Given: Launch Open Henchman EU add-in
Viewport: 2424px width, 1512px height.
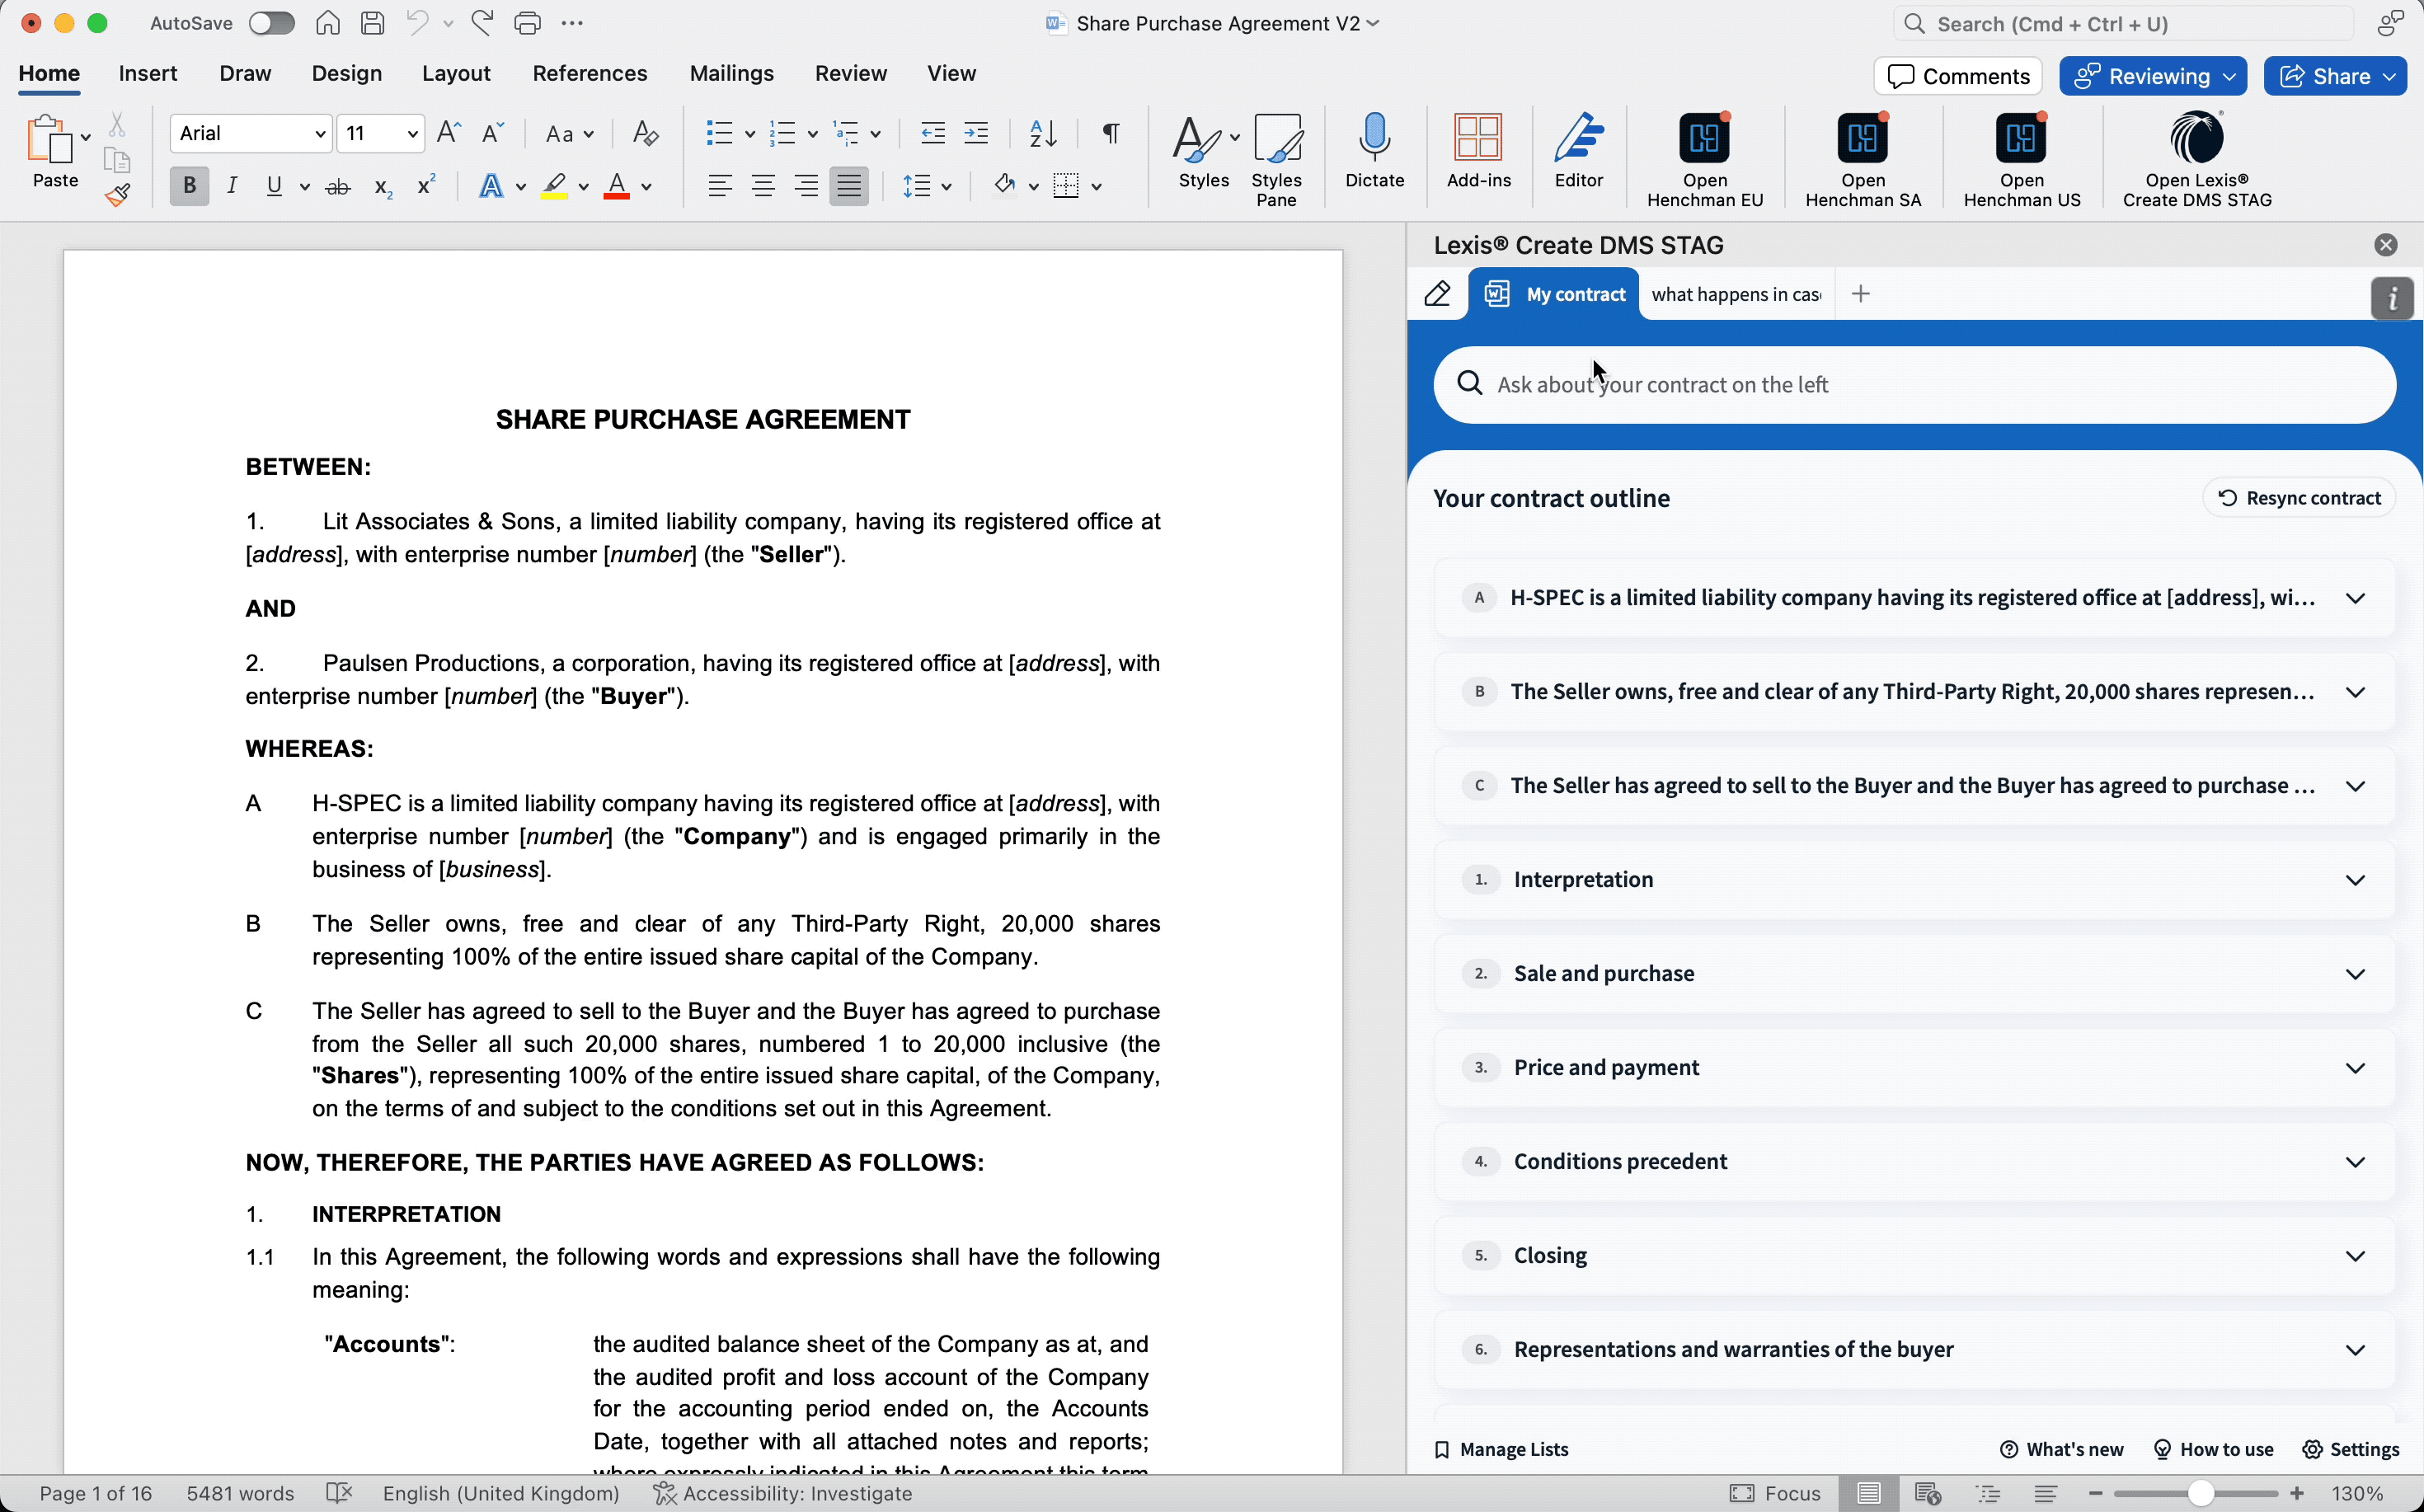Looking at the screenshot, I should [1704, 140].
